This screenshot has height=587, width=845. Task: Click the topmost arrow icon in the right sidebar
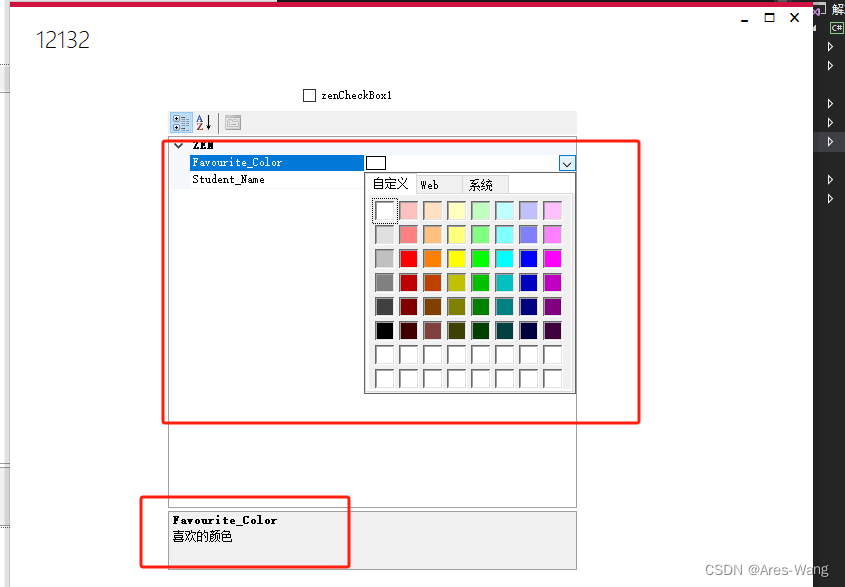click(831, 46)
